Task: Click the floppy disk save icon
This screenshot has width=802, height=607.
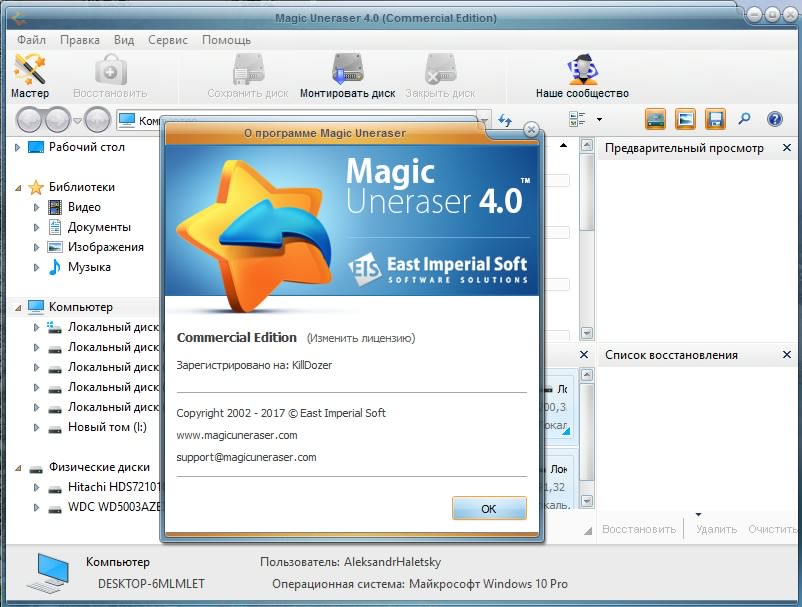Action: tap(715, 120)
